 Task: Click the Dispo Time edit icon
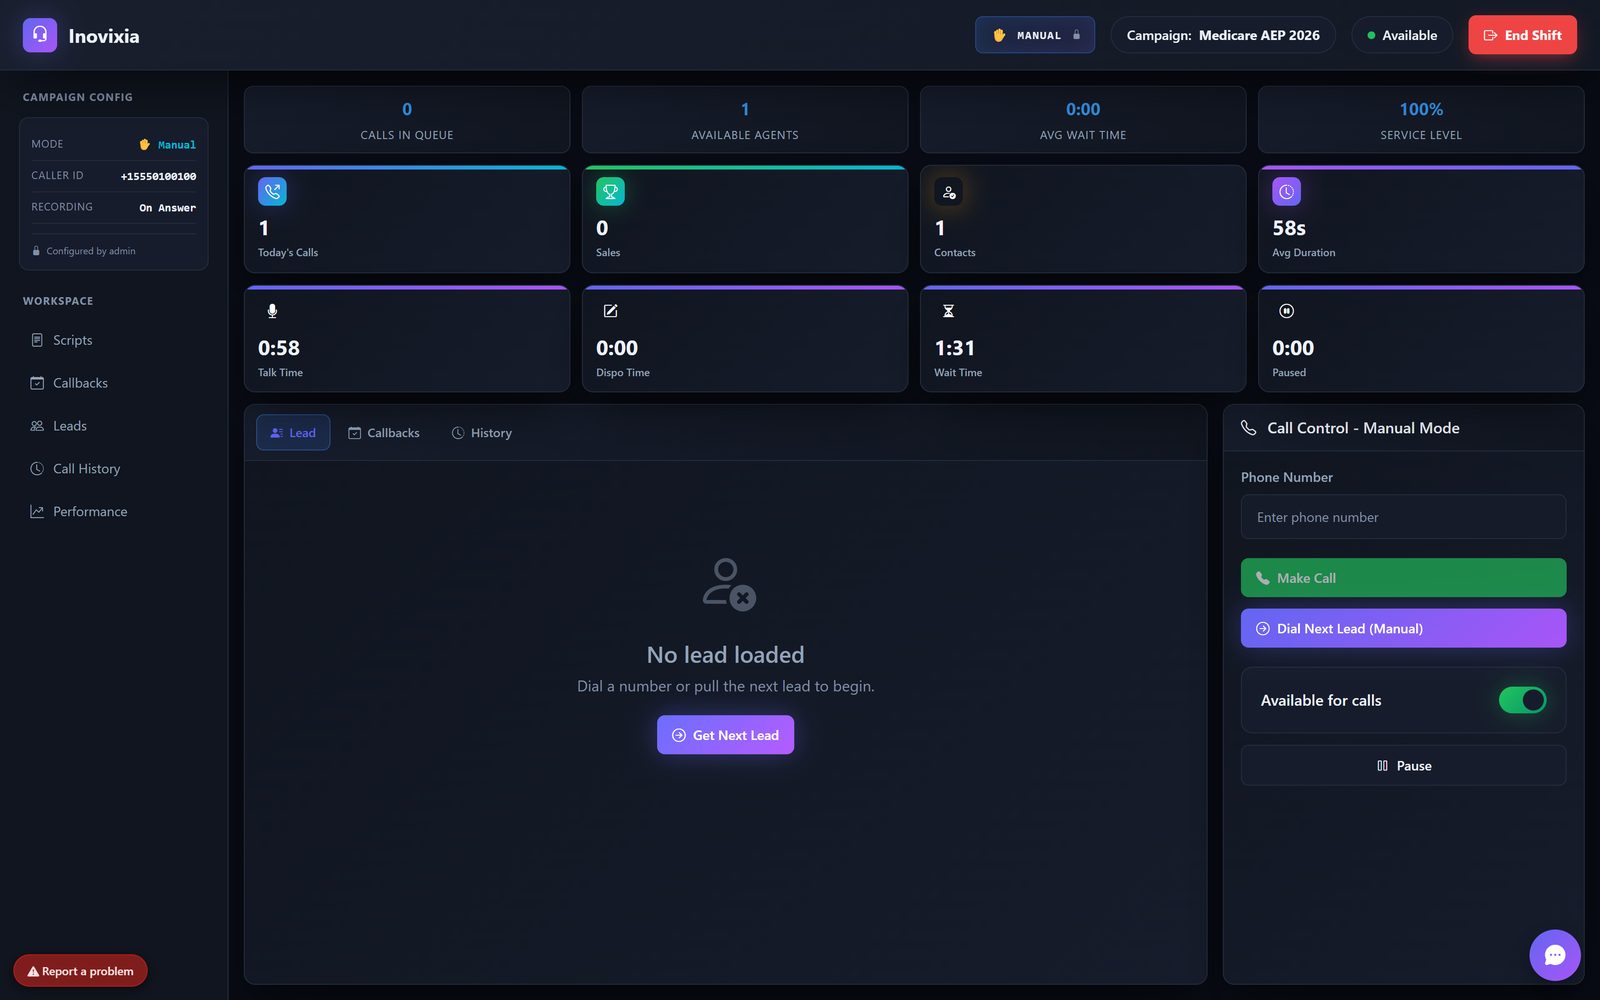(x=610, y=311)
